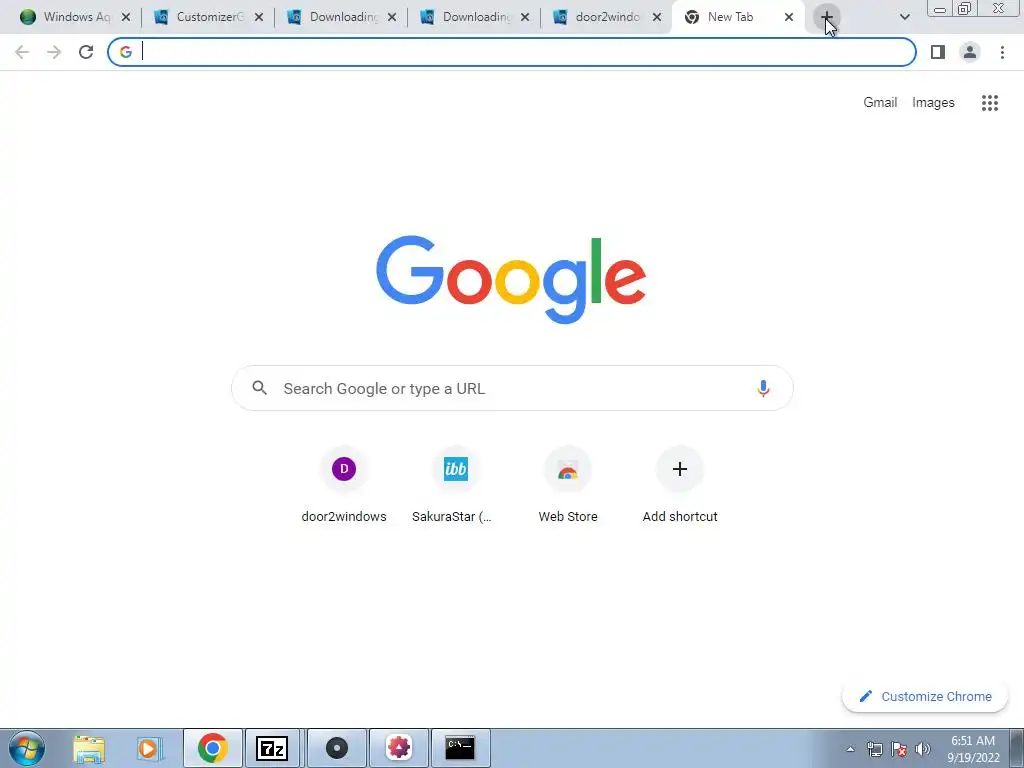The height and width of the screenshot is (768, 1024).
Task: Open 7-Zip from the taskbar
Action: (272, 748)
